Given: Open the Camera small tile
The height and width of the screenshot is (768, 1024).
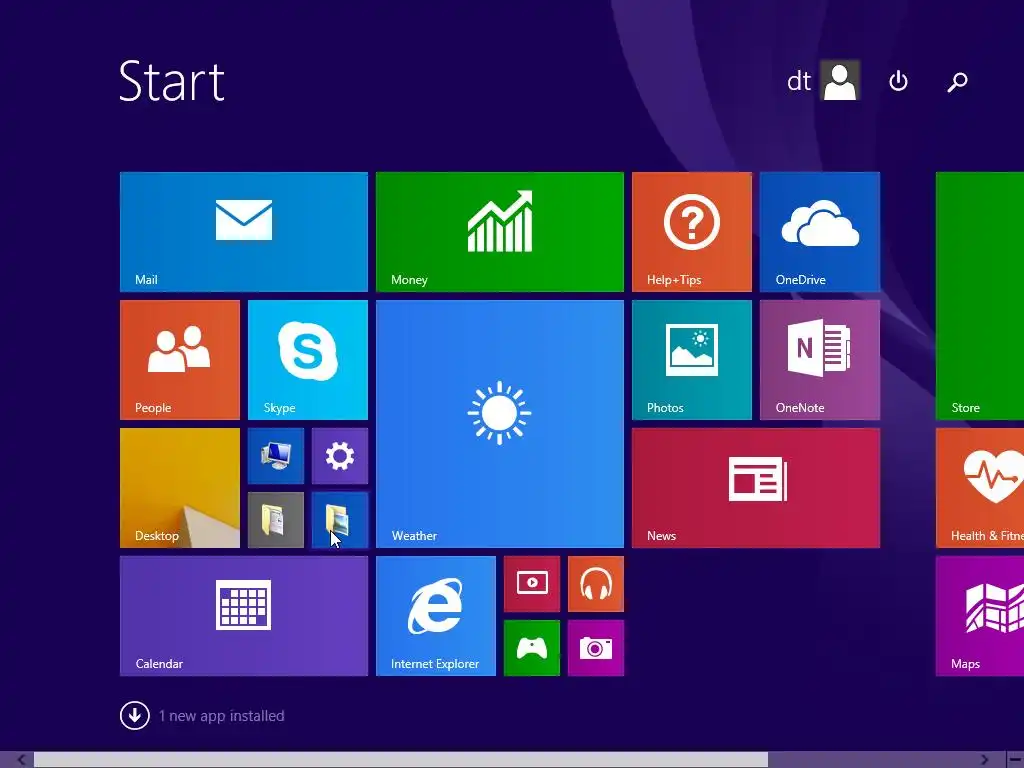Looking at the screenshot, I should tap(596, 648).
